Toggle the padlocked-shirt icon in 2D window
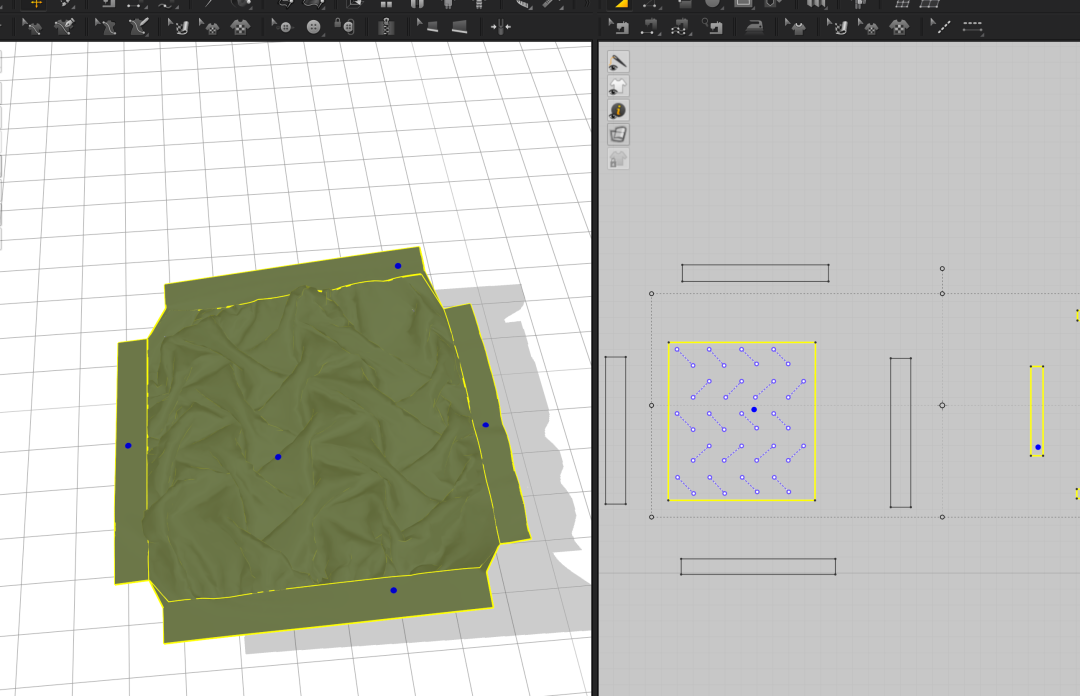Screen dimensions: 1080x696 point(618,159)
